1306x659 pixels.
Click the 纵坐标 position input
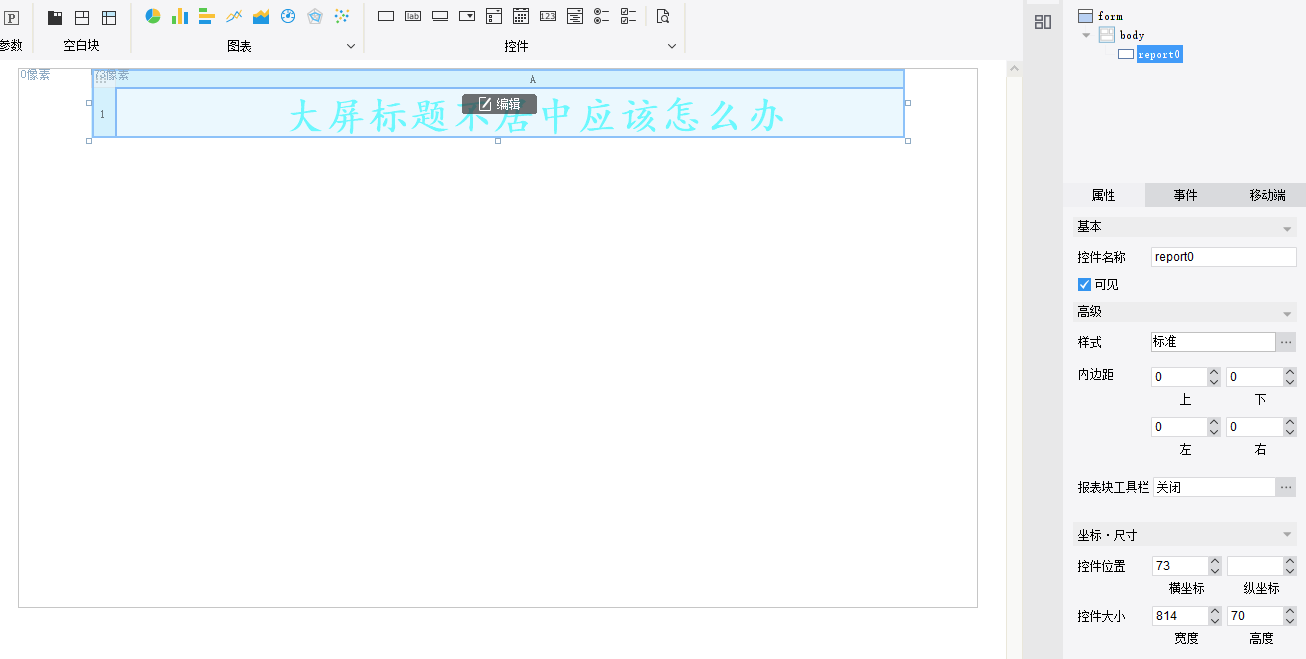point(1255,566)
